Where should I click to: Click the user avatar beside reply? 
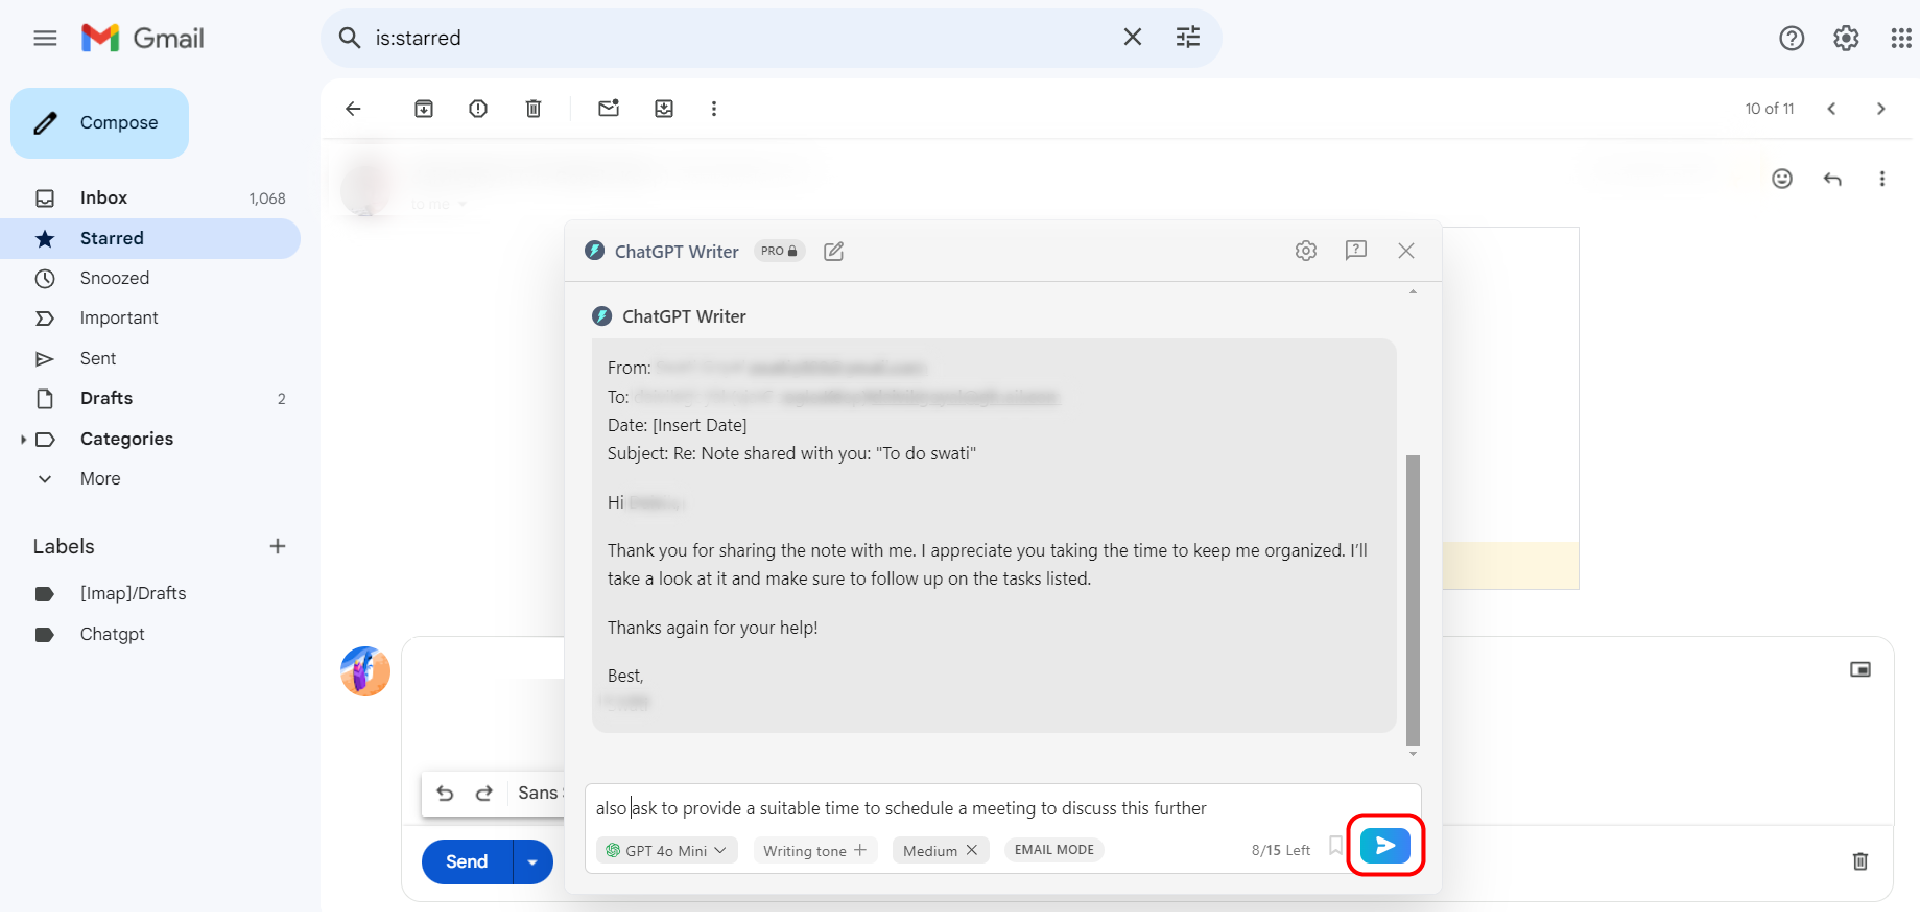365,671
